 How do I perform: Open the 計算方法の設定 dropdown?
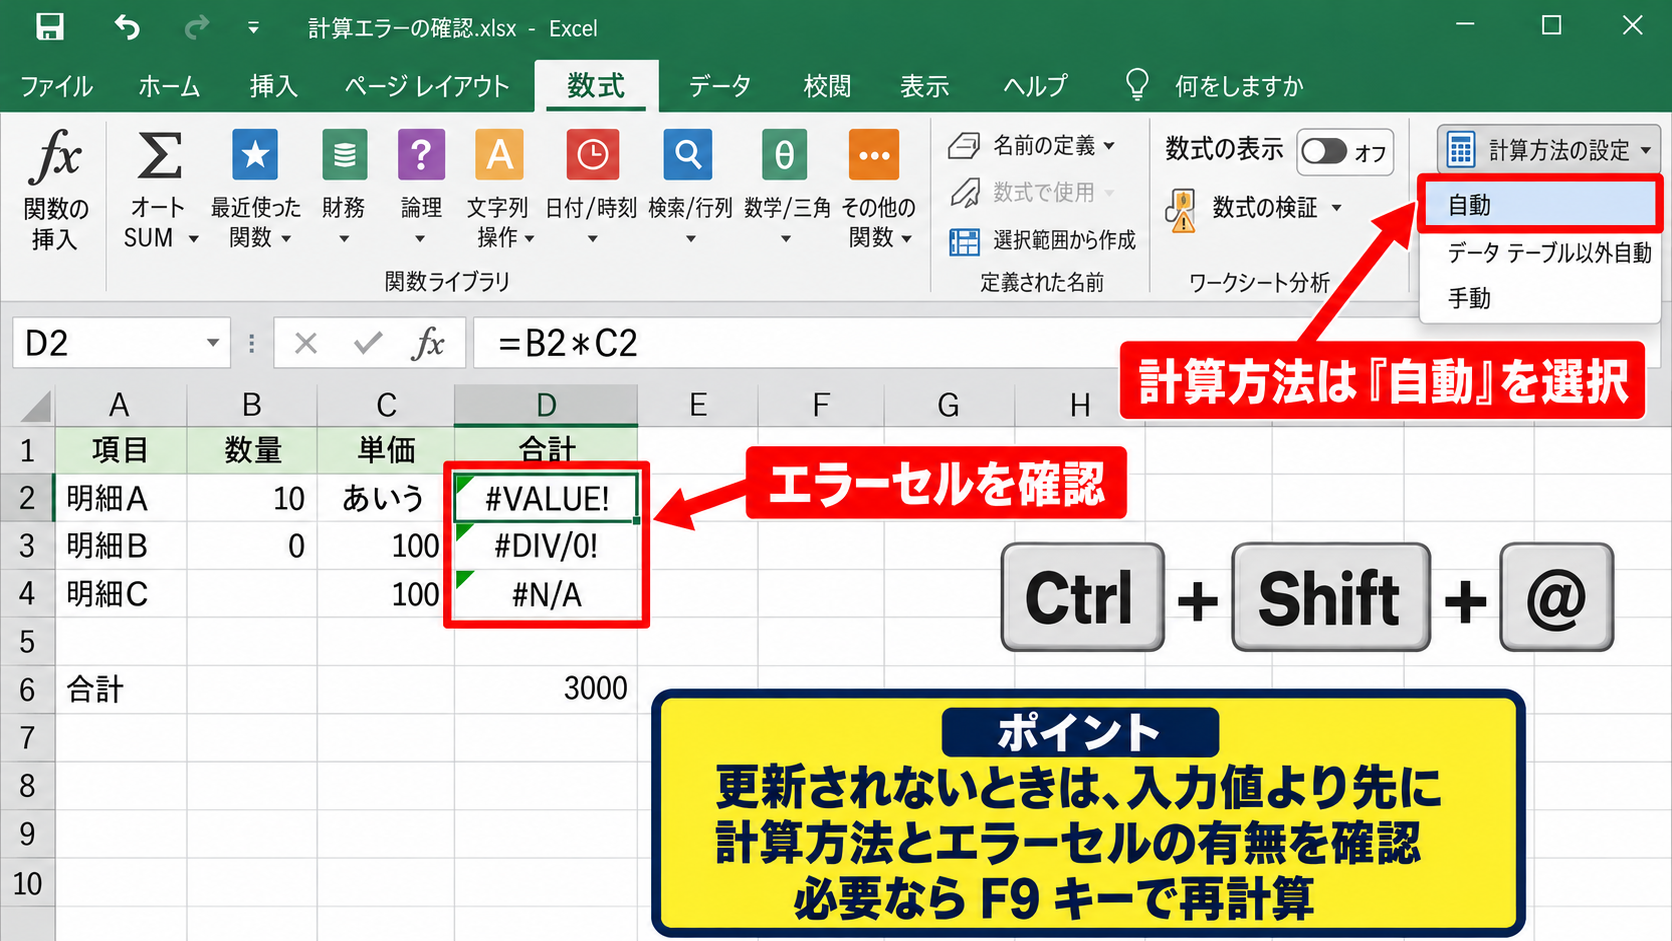coord(1548,150)
